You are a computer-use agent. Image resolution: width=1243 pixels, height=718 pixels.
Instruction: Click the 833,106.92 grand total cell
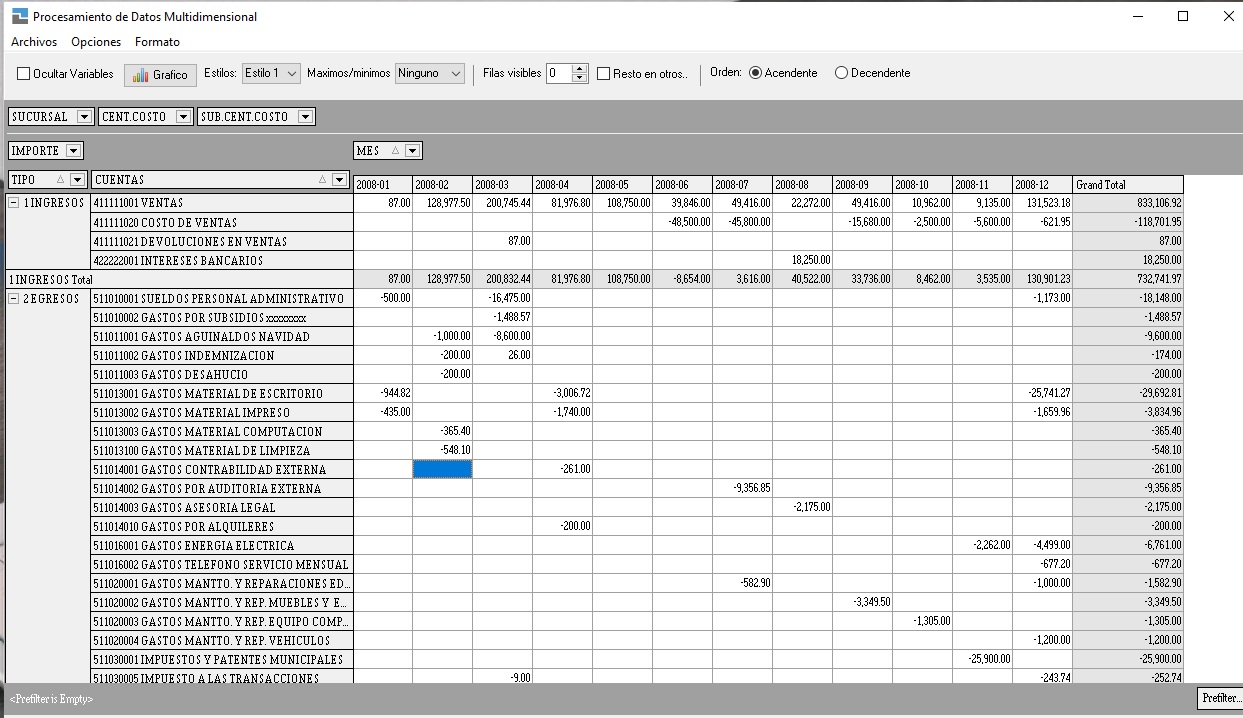click(1128, 203)
